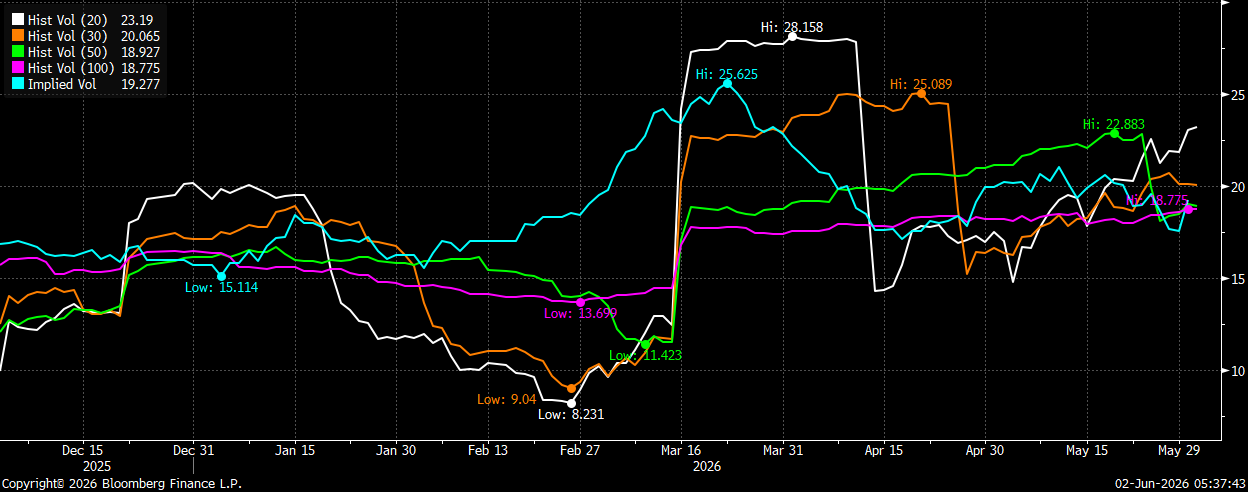This screenshot has height=492, width=1248.
Task: Click the orange Hist Vol (30) legend swatch
Action: pos(16,35)
